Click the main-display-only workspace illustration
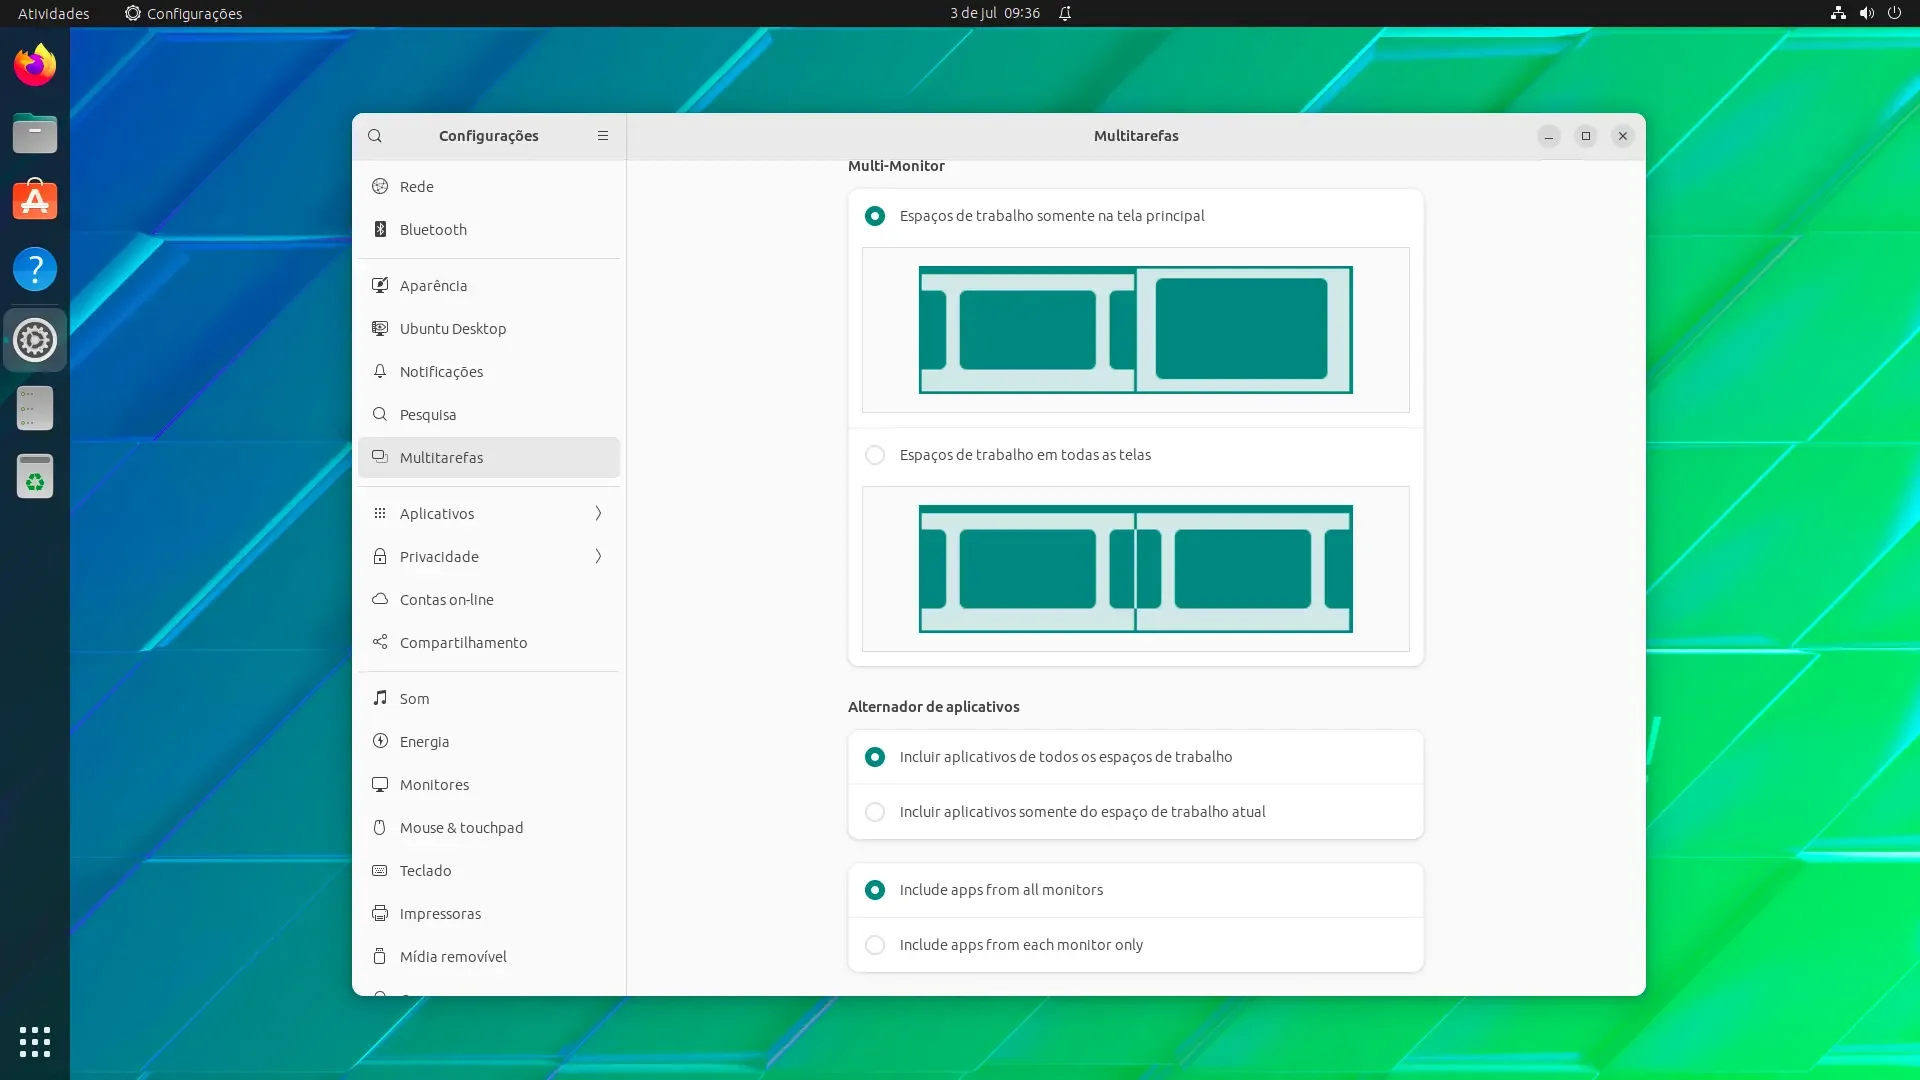The image size is (1920, 1080). [1136, 330]
